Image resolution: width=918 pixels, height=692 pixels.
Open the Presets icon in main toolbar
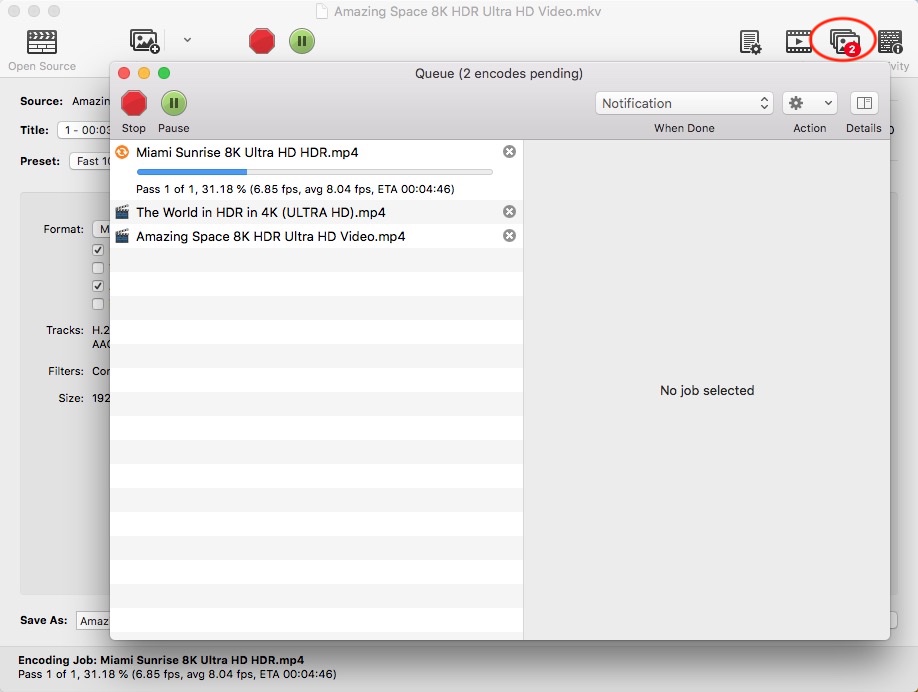(x=750, y=42)
